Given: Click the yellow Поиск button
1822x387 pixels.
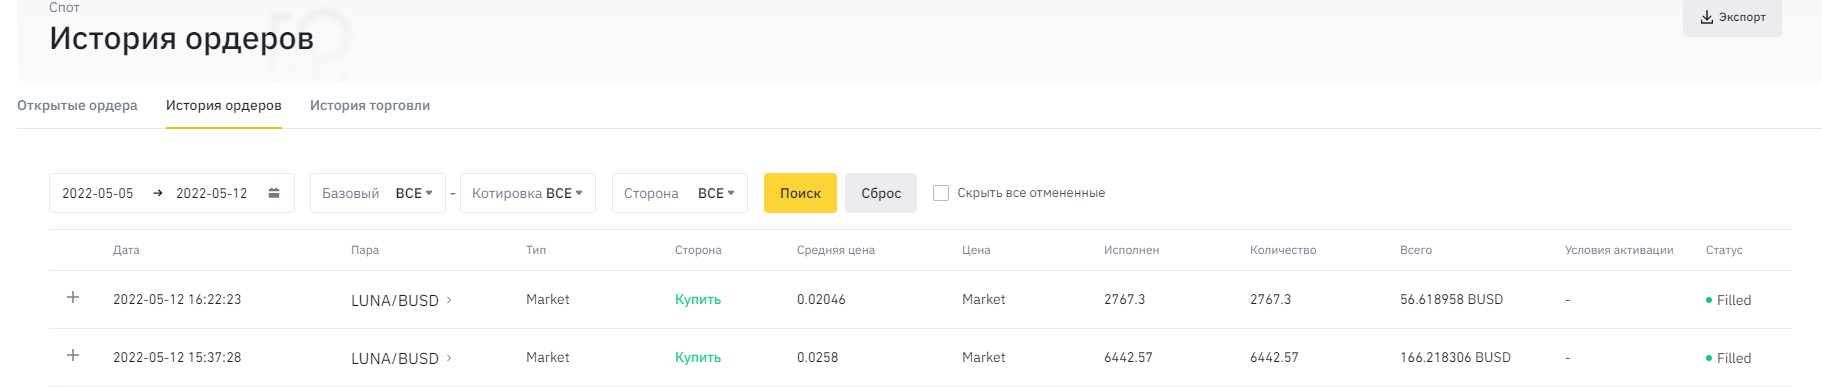Looking at the screenshot, I should (x=800, y=193).
